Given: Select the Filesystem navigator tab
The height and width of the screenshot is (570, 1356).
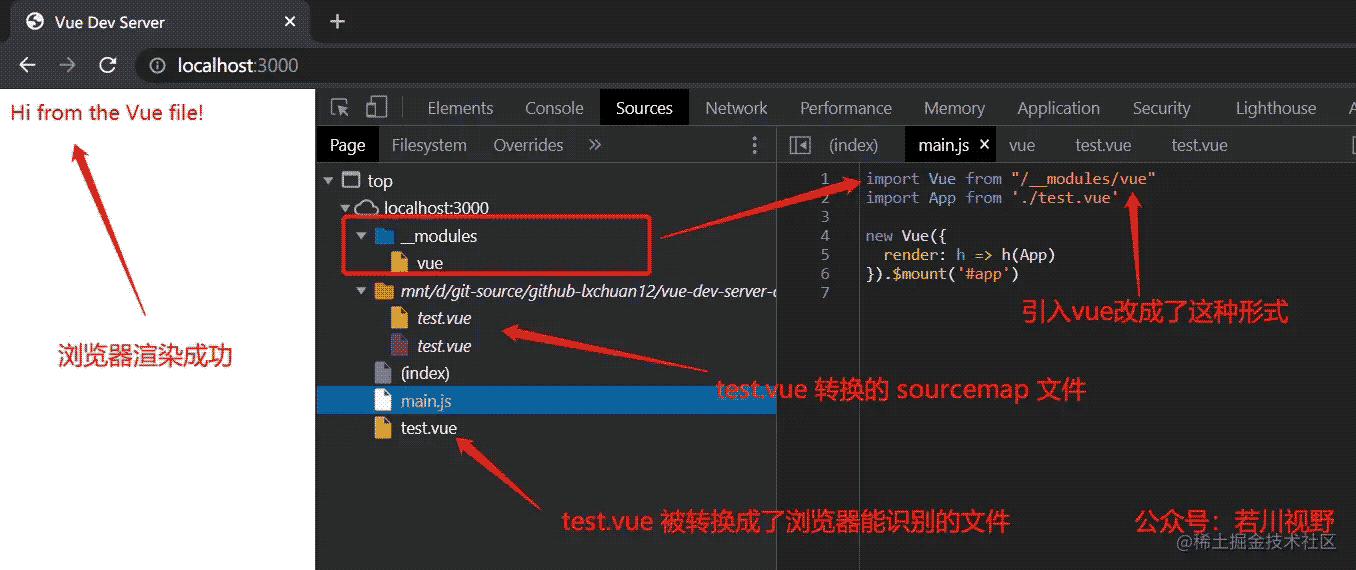Looking at the screenshot, I should (429, 145).
